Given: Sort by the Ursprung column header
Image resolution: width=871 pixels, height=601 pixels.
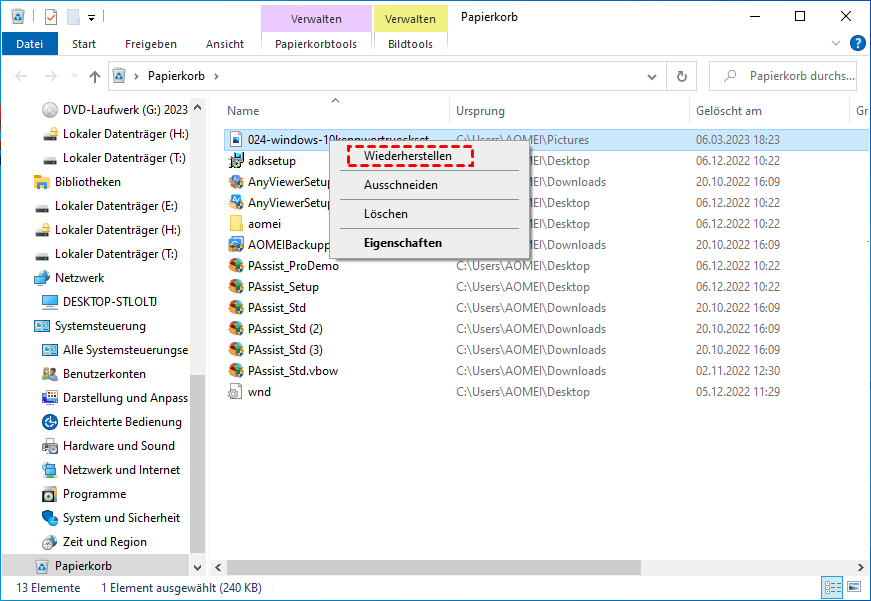Looking at the screenshot, I should pos(480,111).
